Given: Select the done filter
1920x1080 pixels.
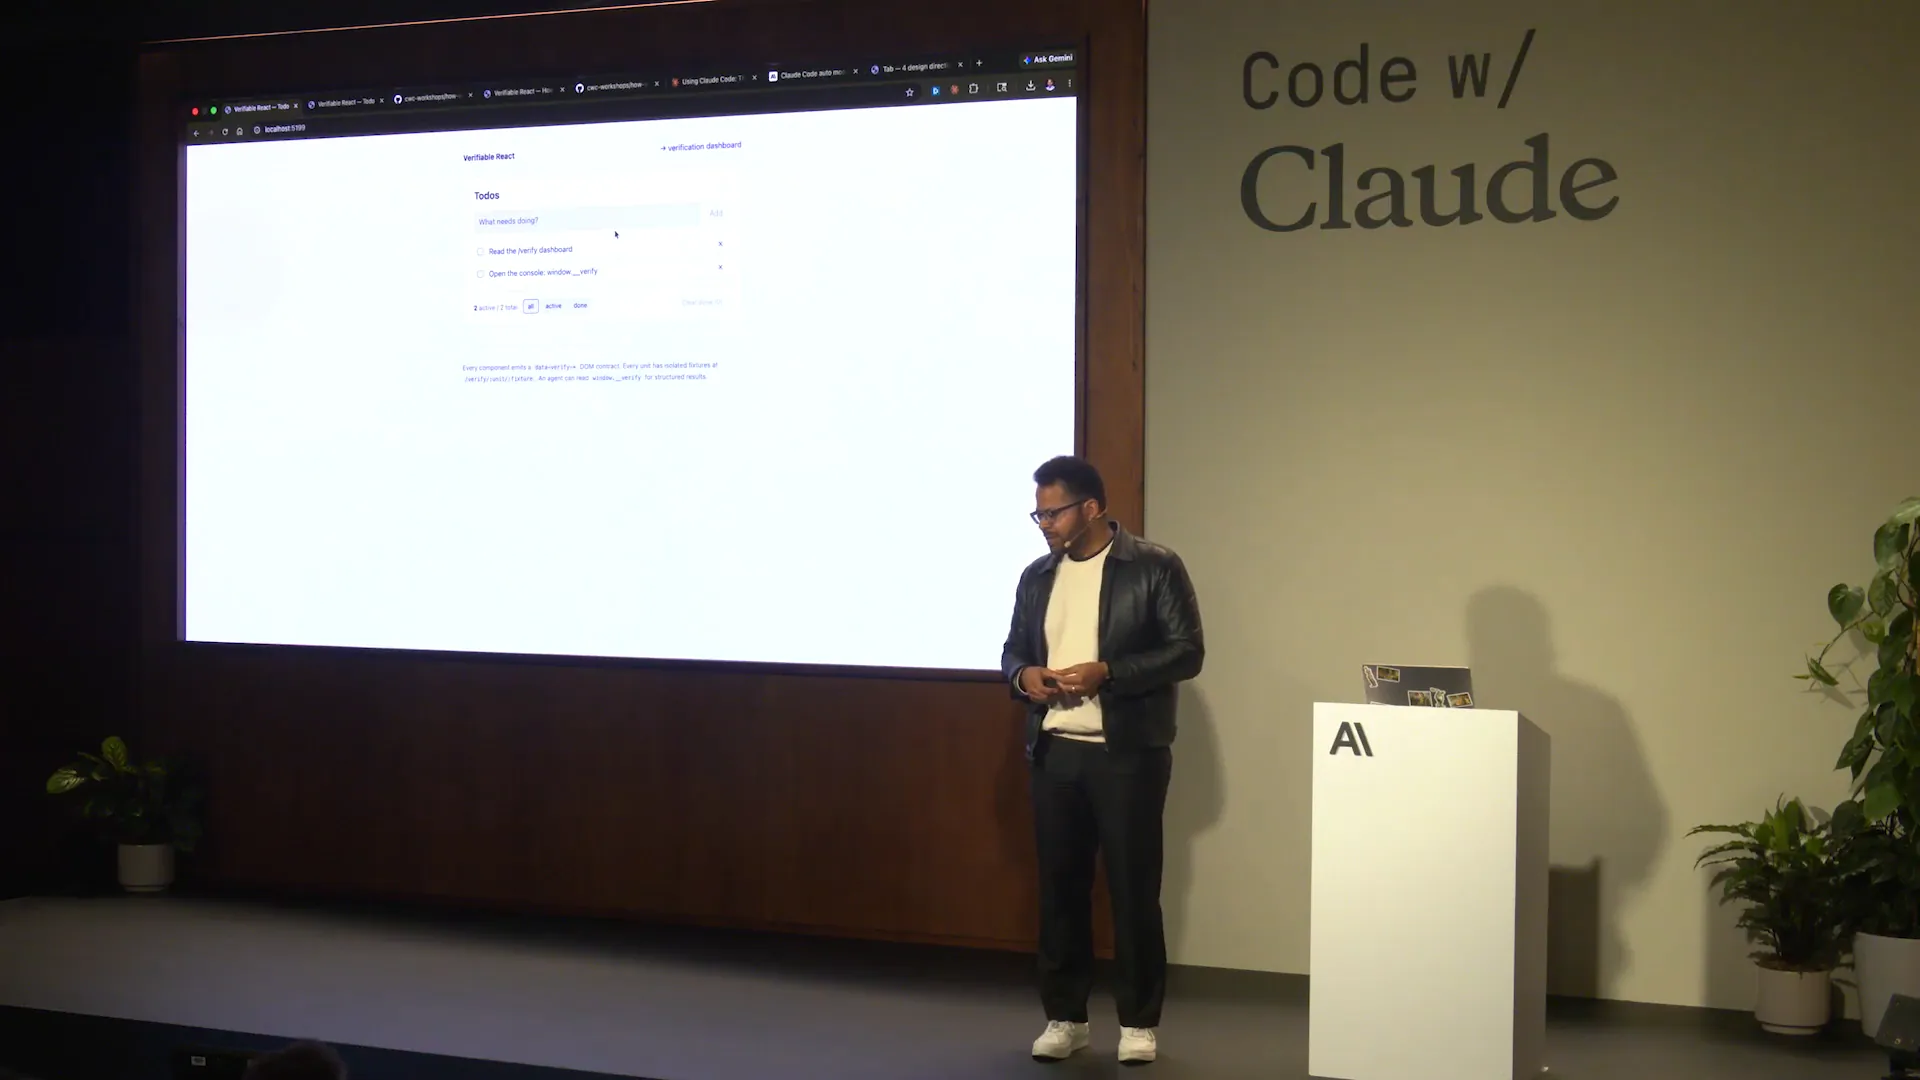Looking at the screenshot, I should (580, 305).
